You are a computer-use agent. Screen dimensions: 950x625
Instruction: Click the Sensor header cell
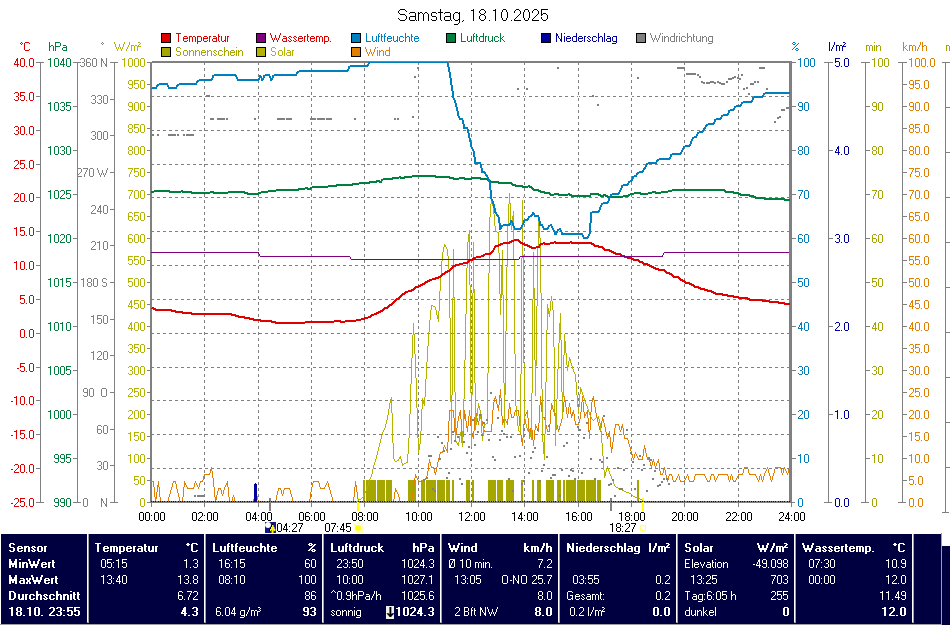(27, 548)
